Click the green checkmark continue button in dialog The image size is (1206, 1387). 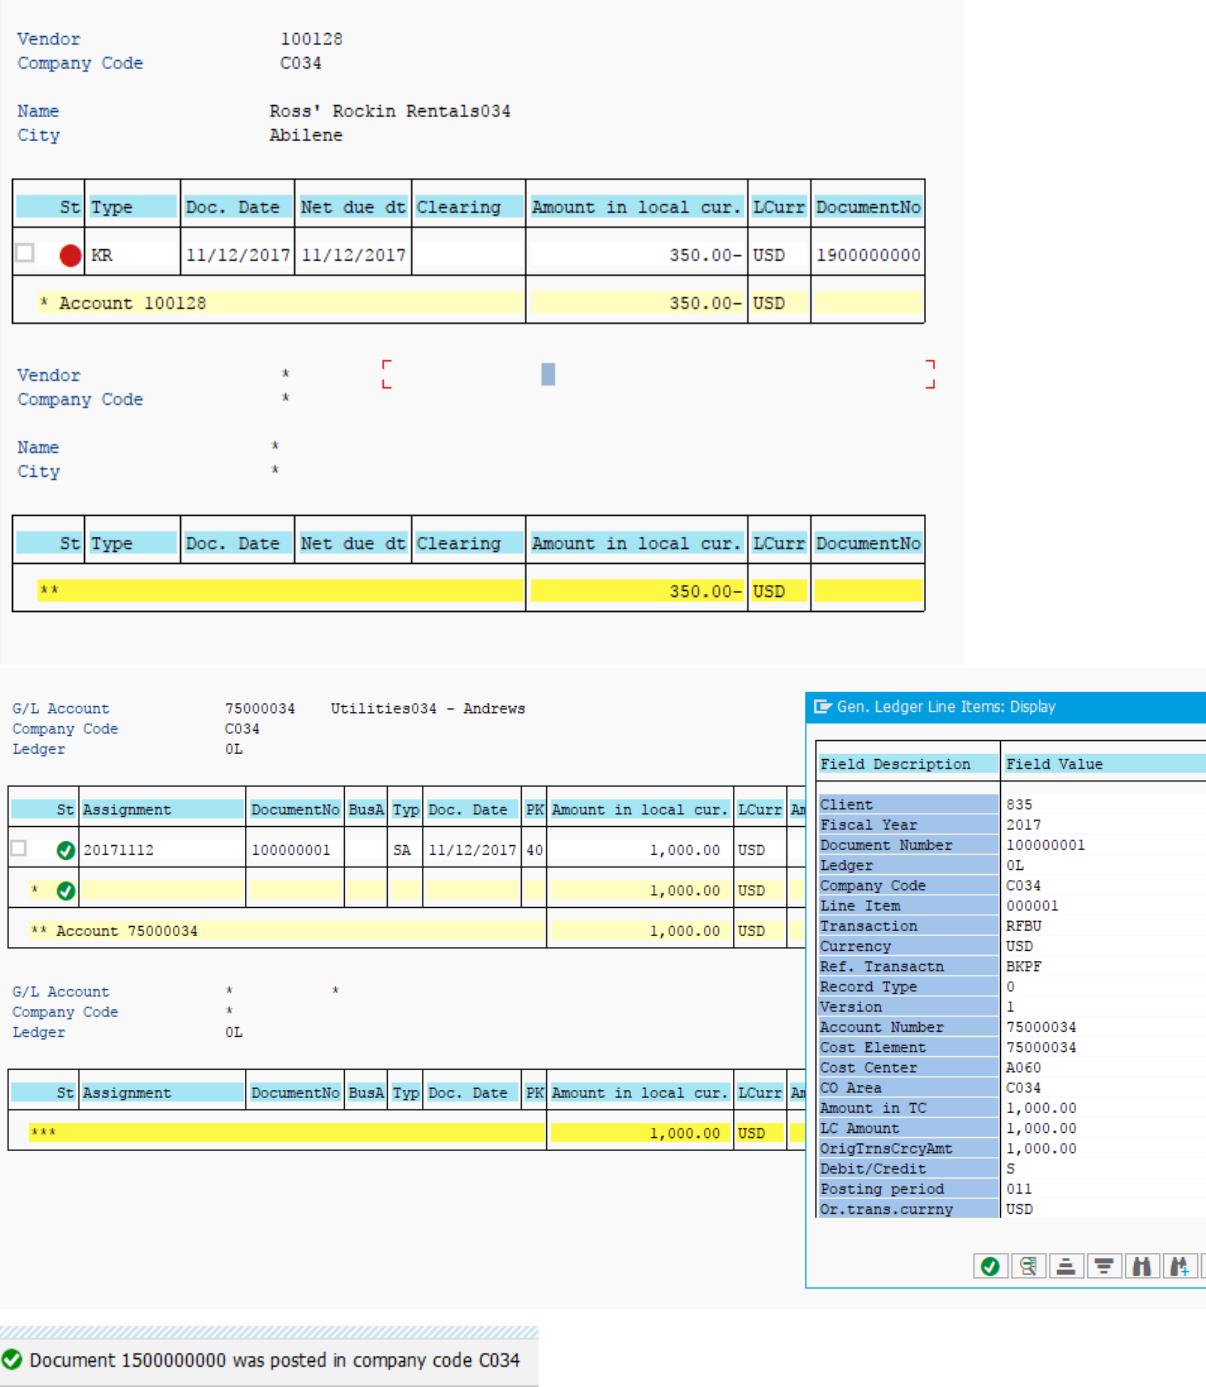(990, 1266)
